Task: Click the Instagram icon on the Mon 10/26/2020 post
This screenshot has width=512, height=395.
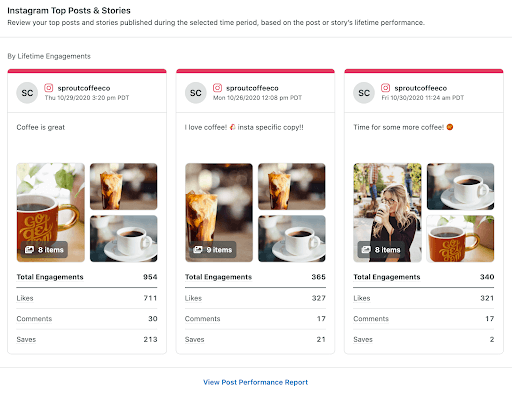Action: [x=217, y=88]
